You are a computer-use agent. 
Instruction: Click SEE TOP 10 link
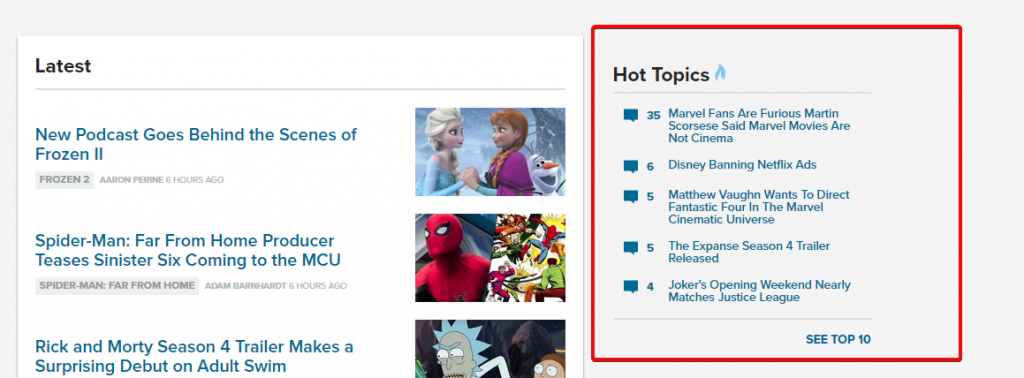coord(838,339)
